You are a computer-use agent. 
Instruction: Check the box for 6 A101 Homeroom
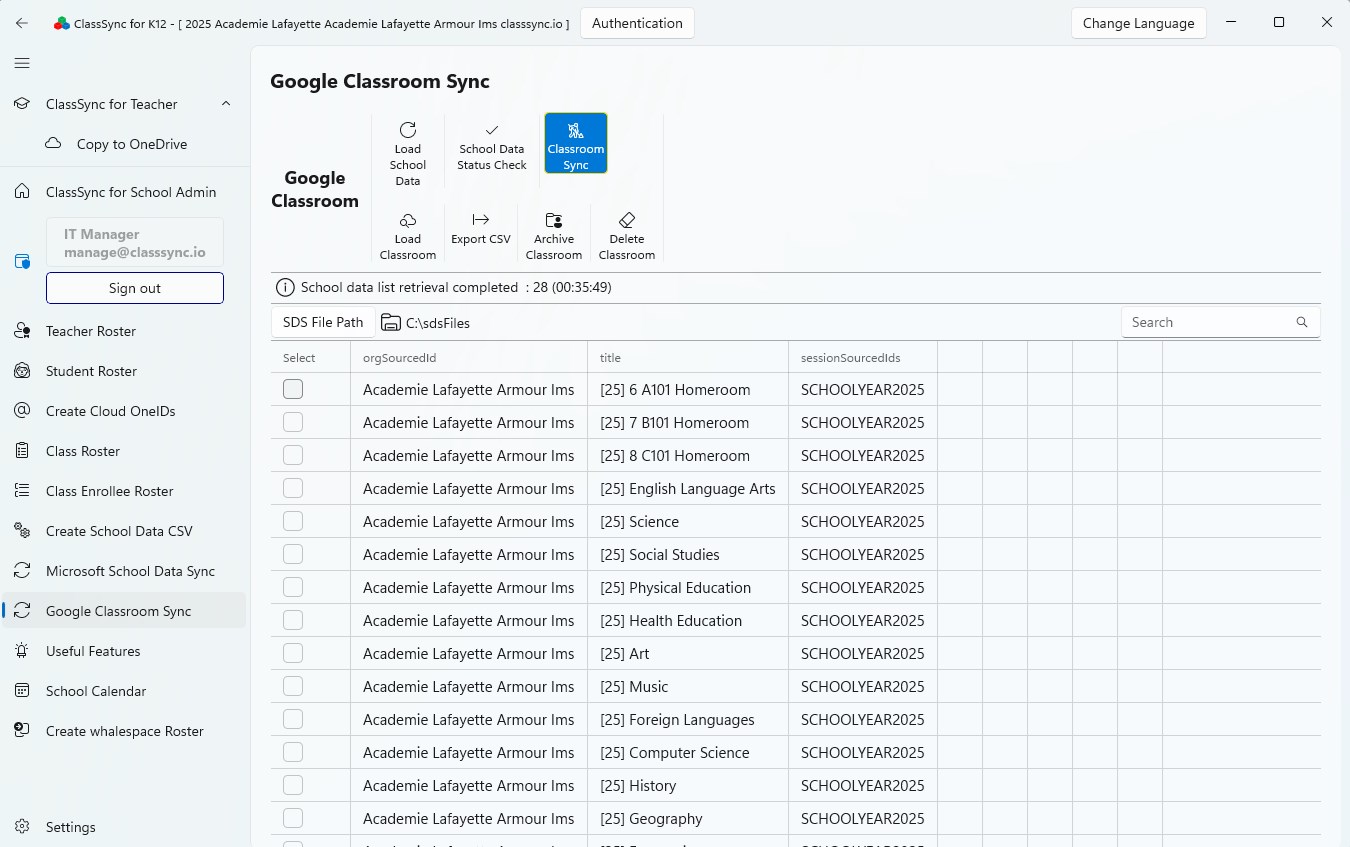click(x=293, y=389)
